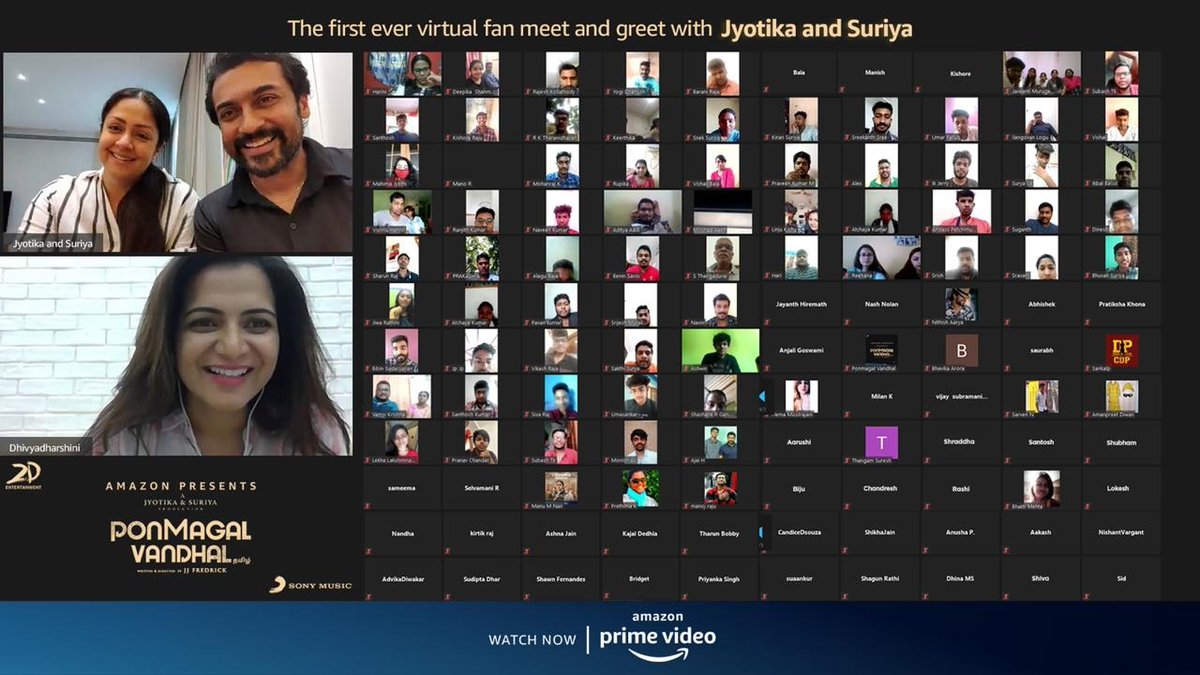Click the Jyotika and Suriya name label
The width and height of the screenshot is (1200, 675).
pyautogui.click(x=53, y=243)
